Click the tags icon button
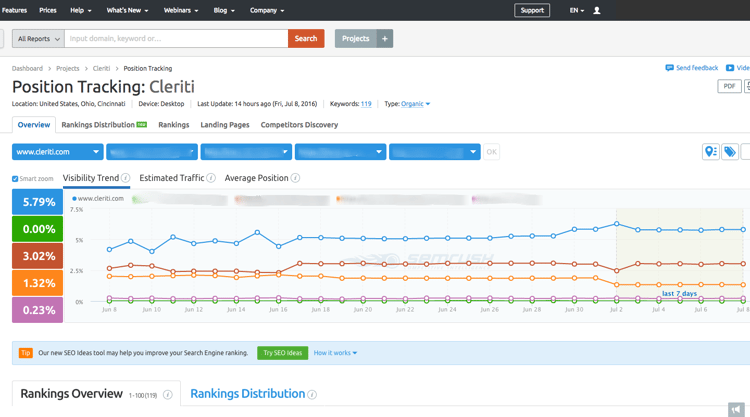 click(x=730, y=152)
